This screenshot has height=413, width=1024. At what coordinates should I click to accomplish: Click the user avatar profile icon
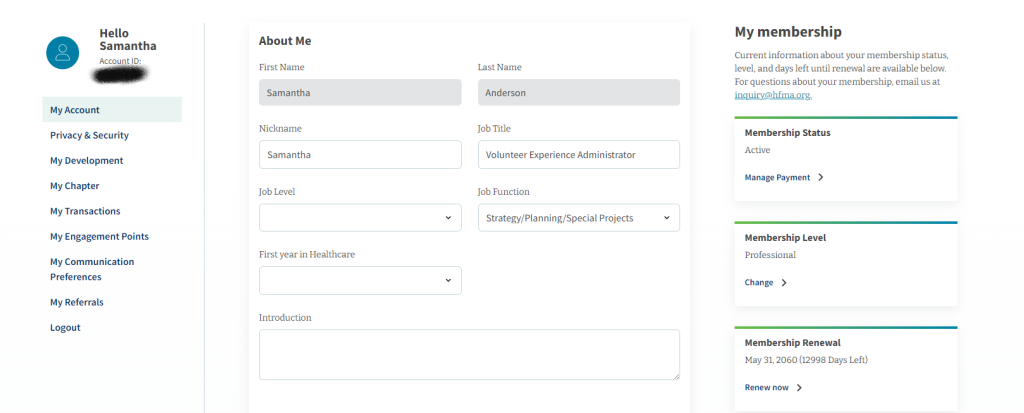tap(63, 52)
